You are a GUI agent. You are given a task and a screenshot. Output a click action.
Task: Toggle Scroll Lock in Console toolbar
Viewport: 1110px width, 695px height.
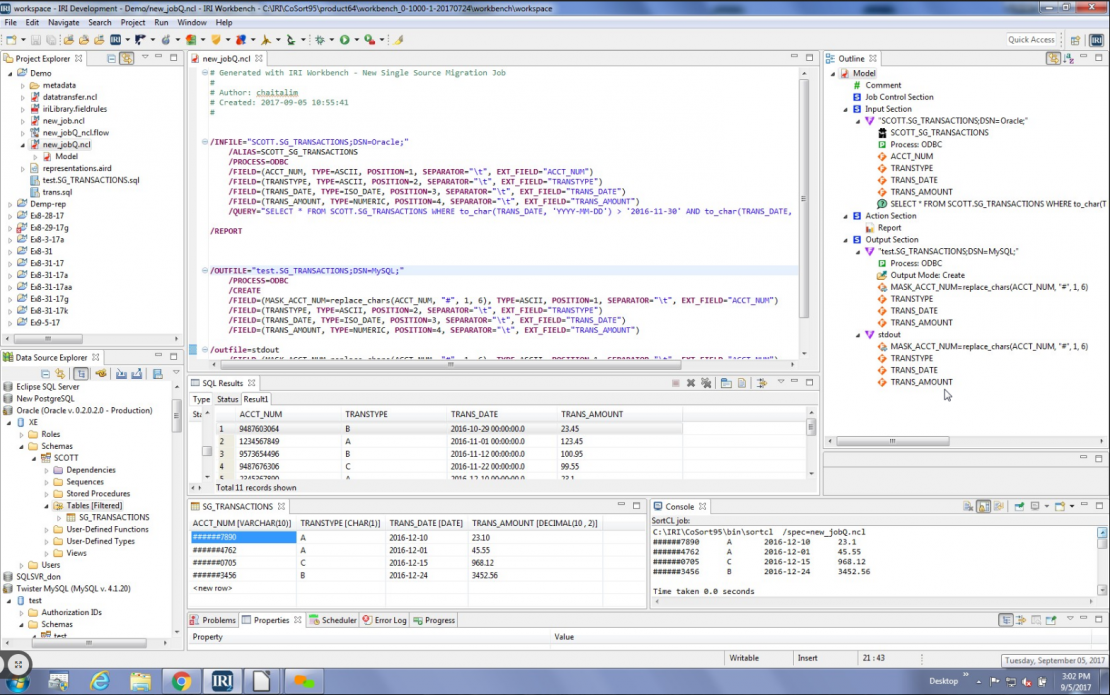coord(983,507)
